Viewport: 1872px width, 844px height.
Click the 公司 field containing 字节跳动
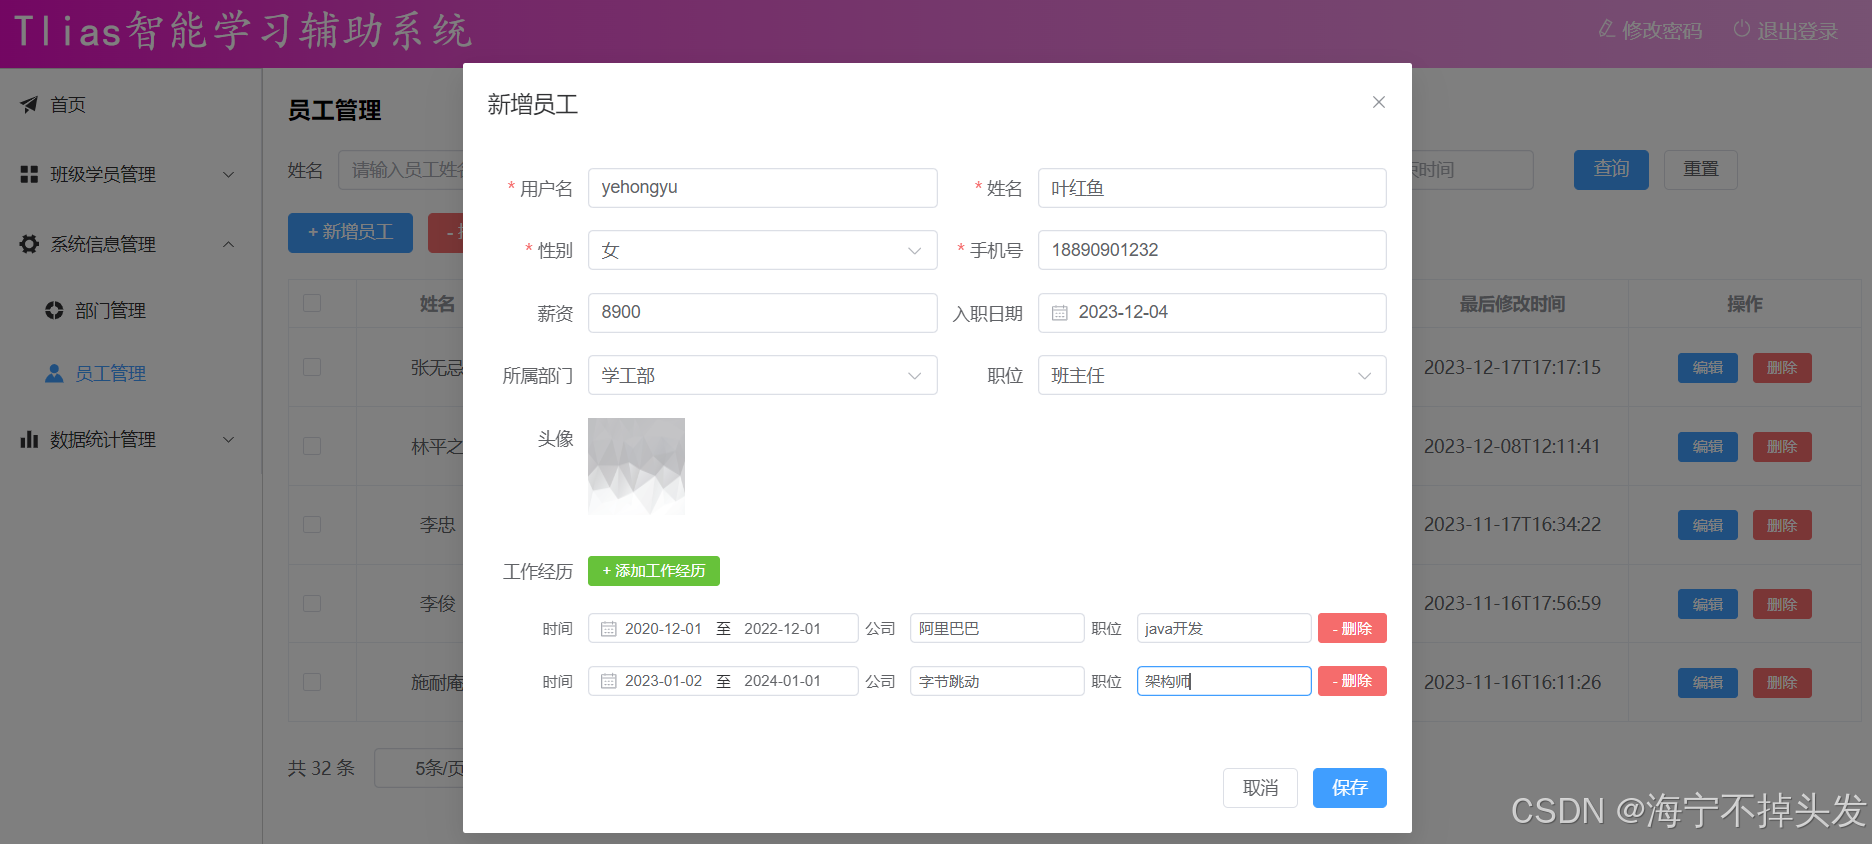point(997,681)
